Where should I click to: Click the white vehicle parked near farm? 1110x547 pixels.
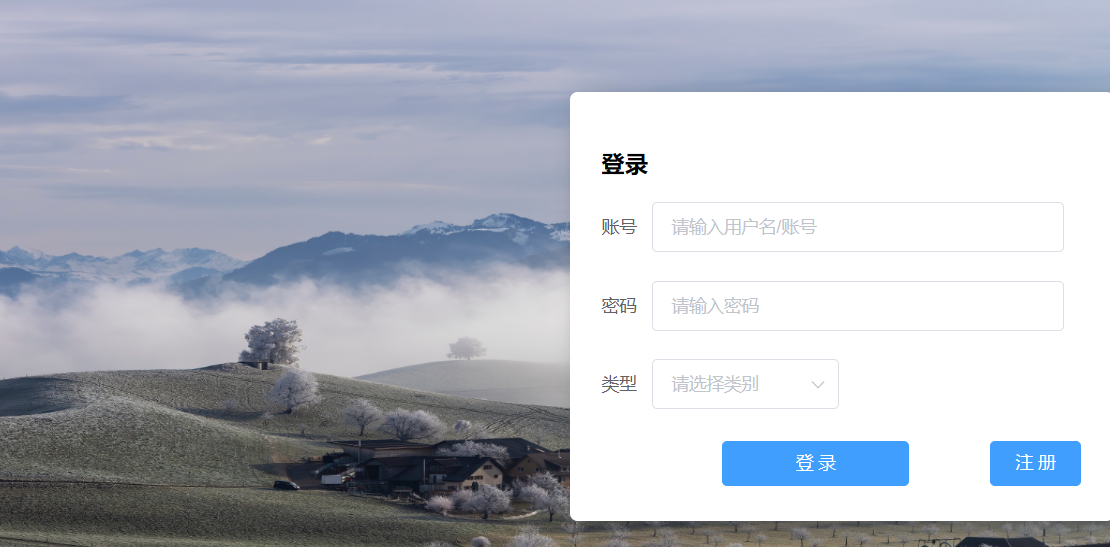point(331,479)
